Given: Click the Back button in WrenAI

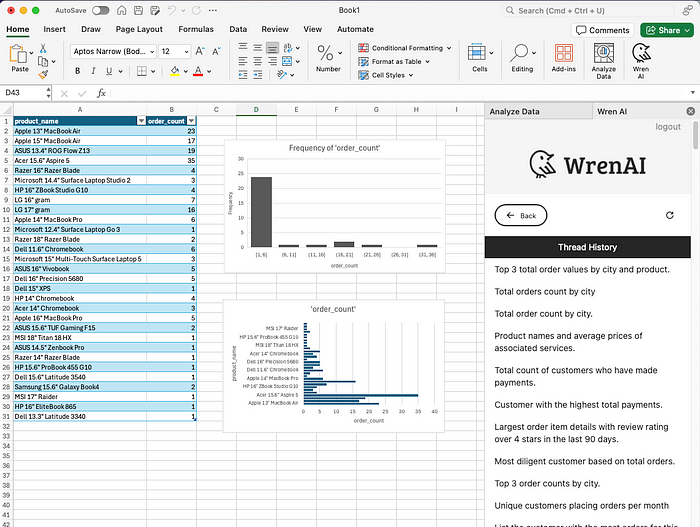Looking at the screenshot, I should (x=521, y=187).
